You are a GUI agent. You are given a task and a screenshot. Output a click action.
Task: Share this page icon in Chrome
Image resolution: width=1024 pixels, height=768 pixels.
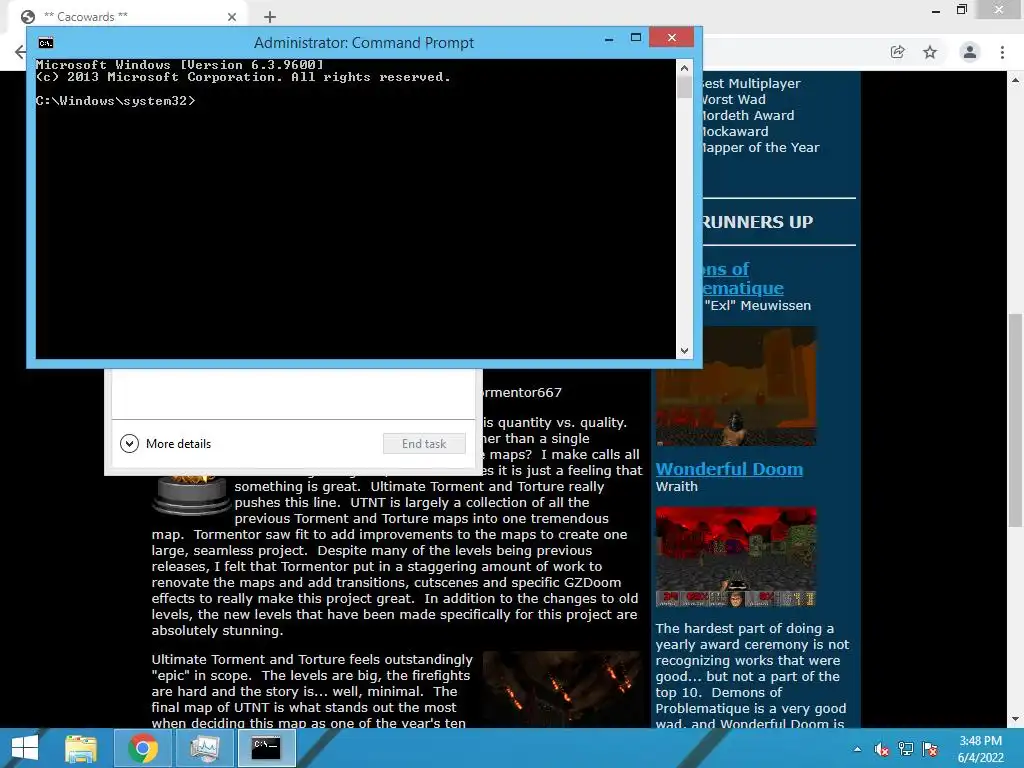tap(898, 52)
